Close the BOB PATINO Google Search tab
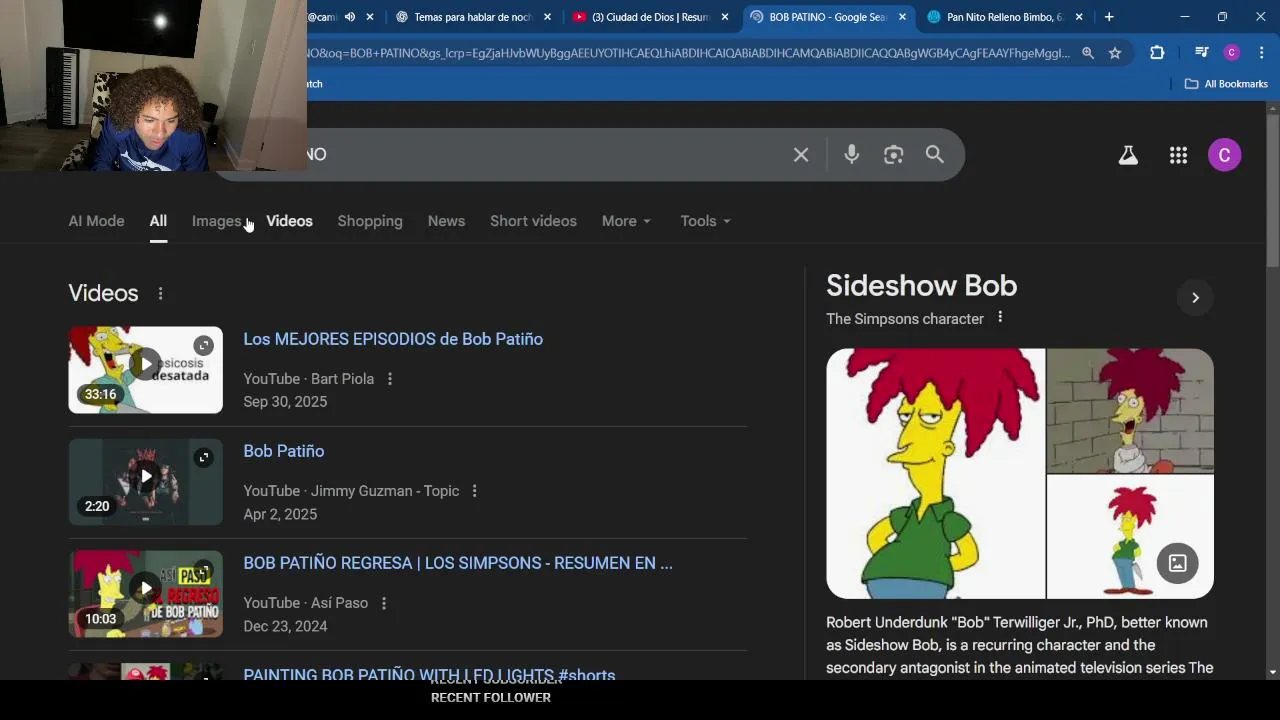 (902, 17)
